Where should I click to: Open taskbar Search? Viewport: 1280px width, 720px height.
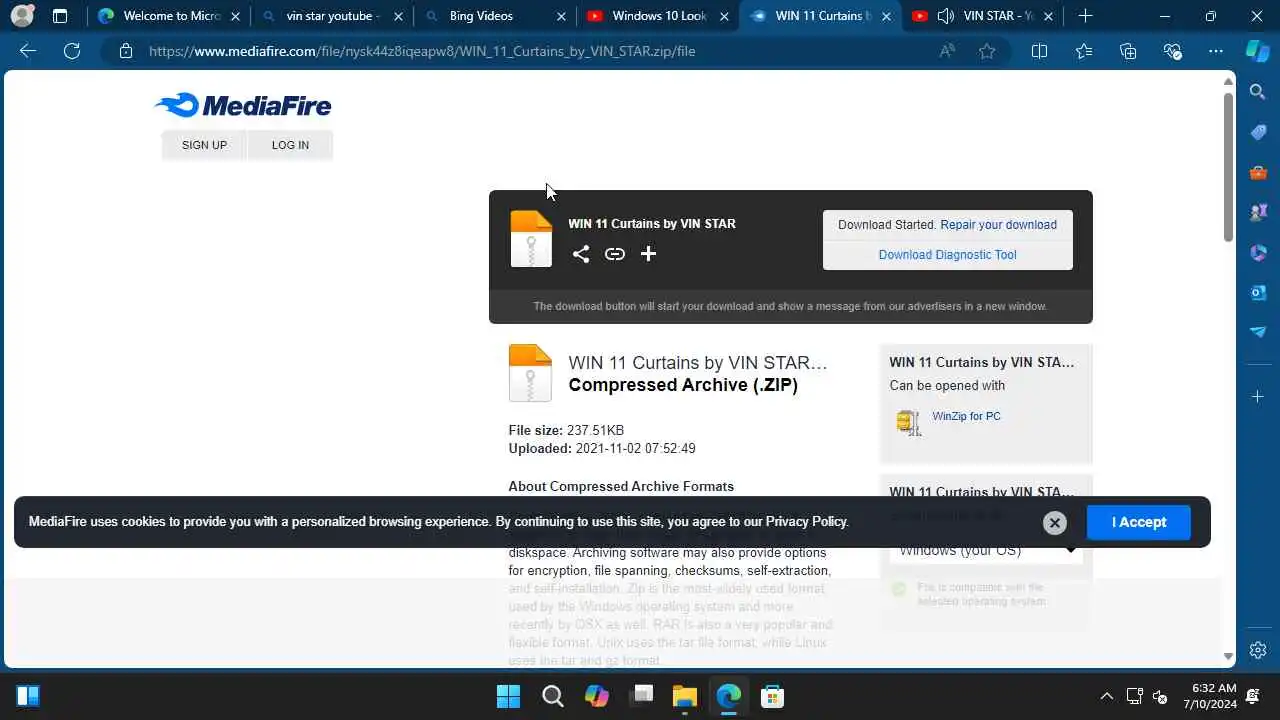(x=553, y=696)
